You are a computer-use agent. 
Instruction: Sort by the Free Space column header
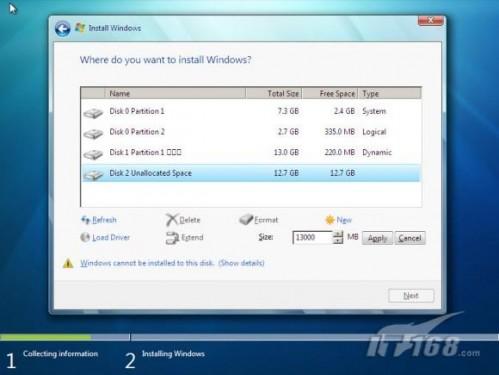(x=330, y=94)
